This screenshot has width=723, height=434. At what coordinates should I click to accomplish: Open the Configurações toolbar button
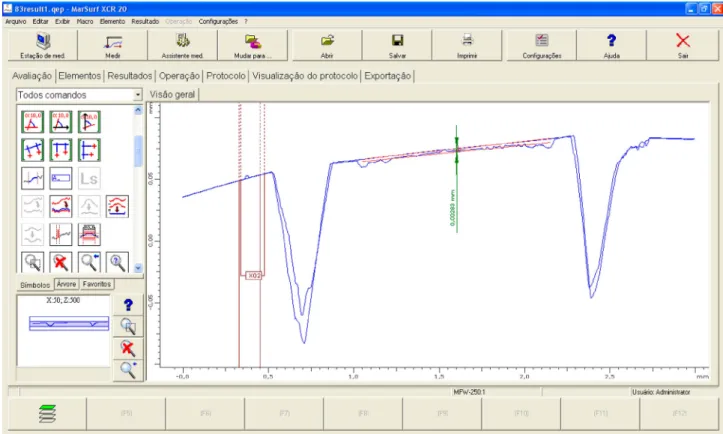coord(542,45)
